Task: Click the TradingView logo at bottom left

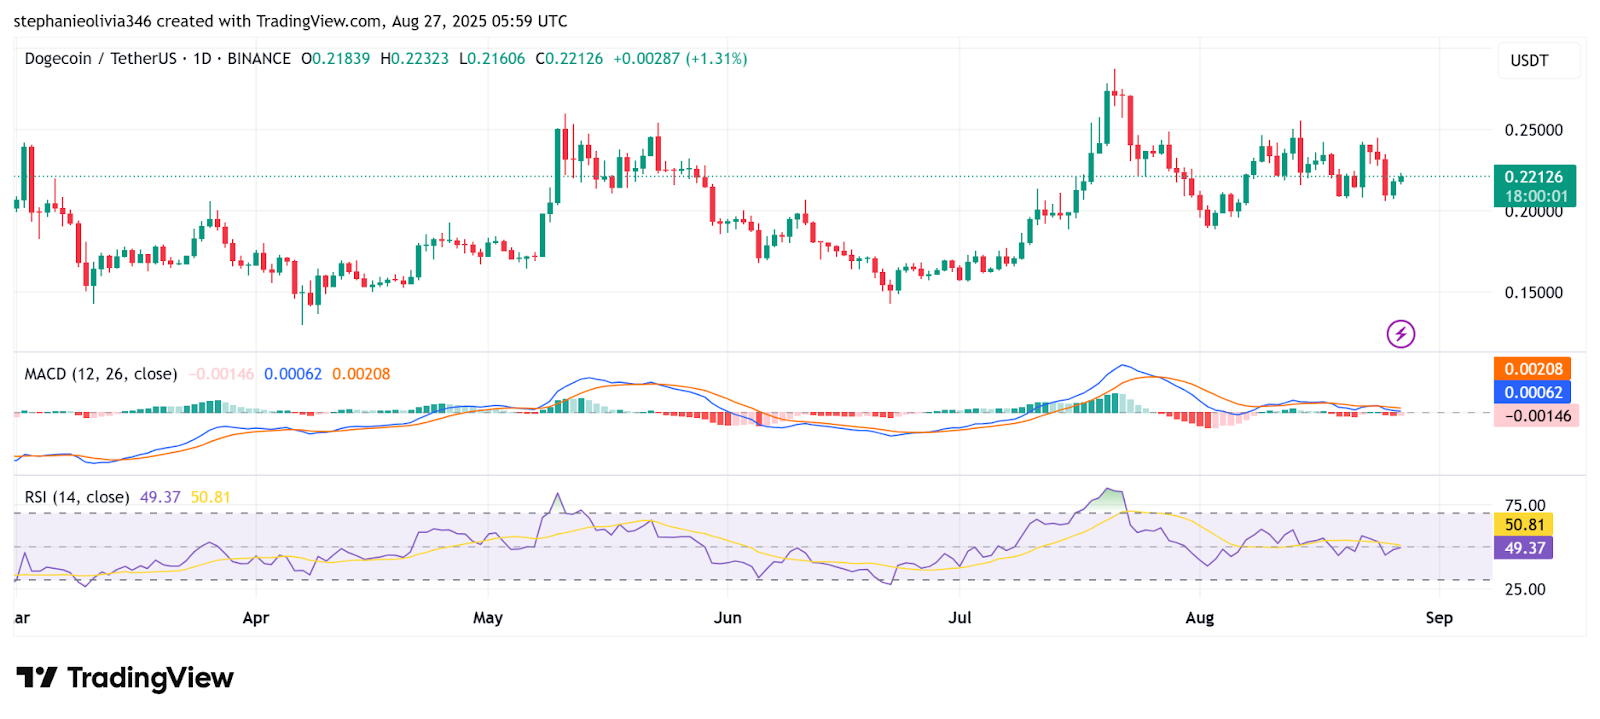Action: coord(125,678)
